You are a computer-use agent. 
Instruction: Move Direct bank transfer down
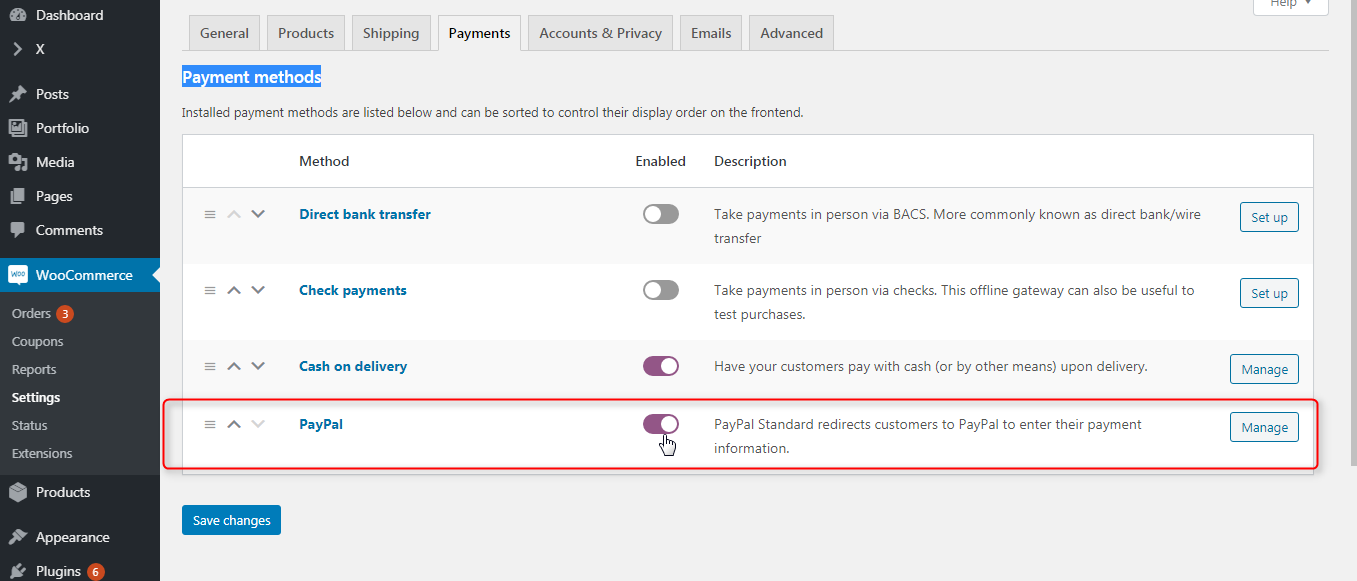tap(258, 214)
